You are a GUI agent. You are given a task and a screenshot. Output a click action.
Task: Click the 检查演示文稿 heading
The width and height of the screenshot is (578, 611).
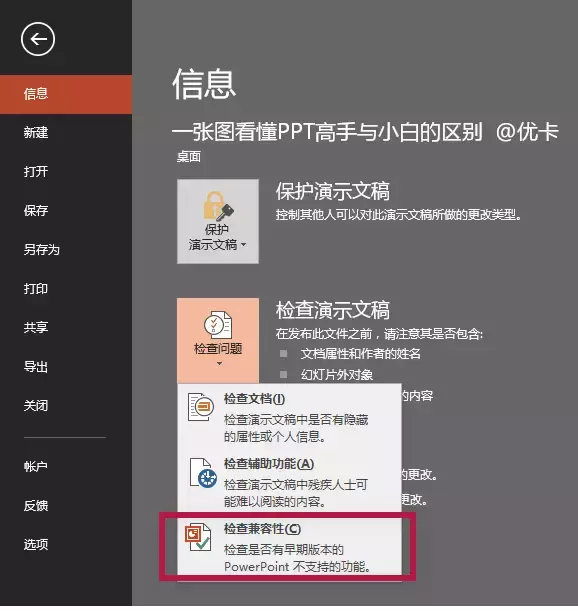(332, 310)
